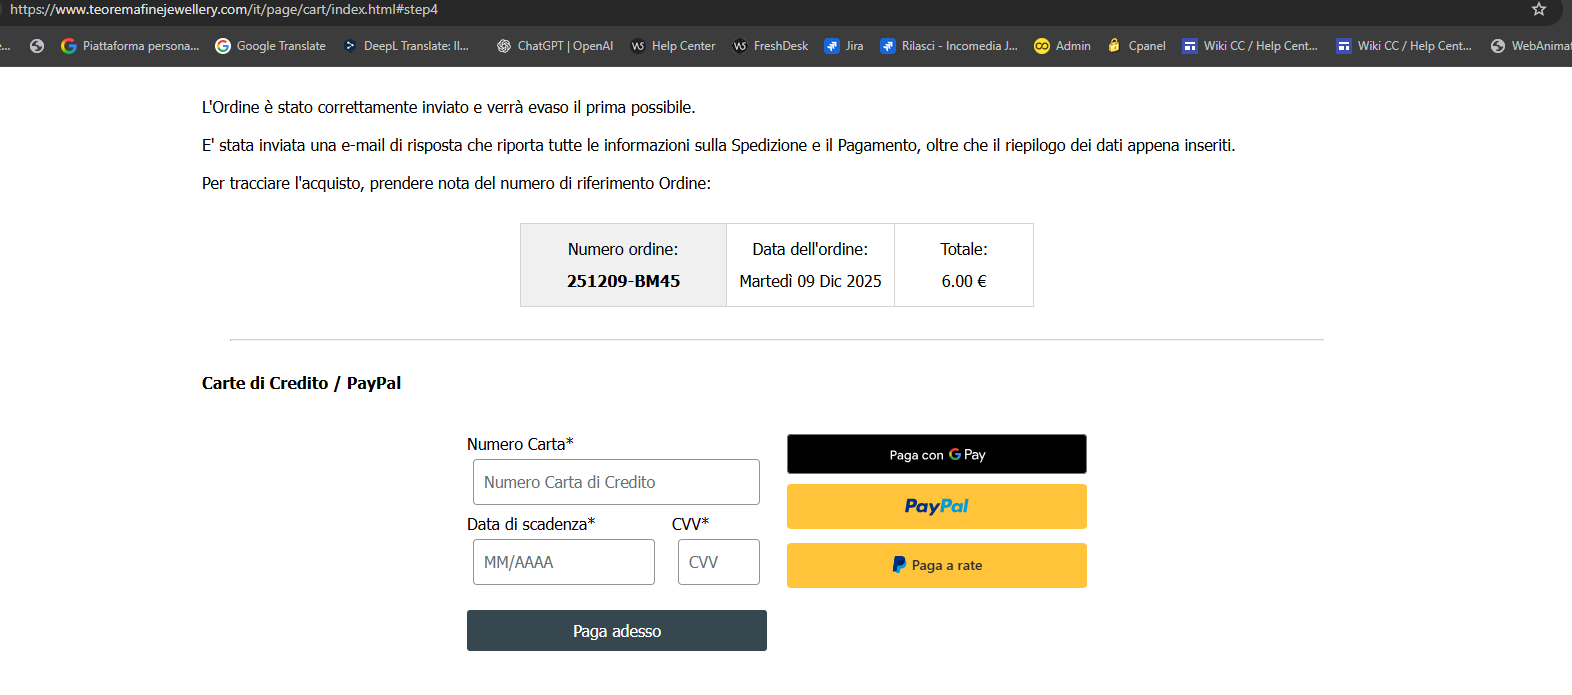This screenshot has width=1572, height=695.
Task: Pay with the Paga con G Pay button
Action: click(x=936, y=454)
